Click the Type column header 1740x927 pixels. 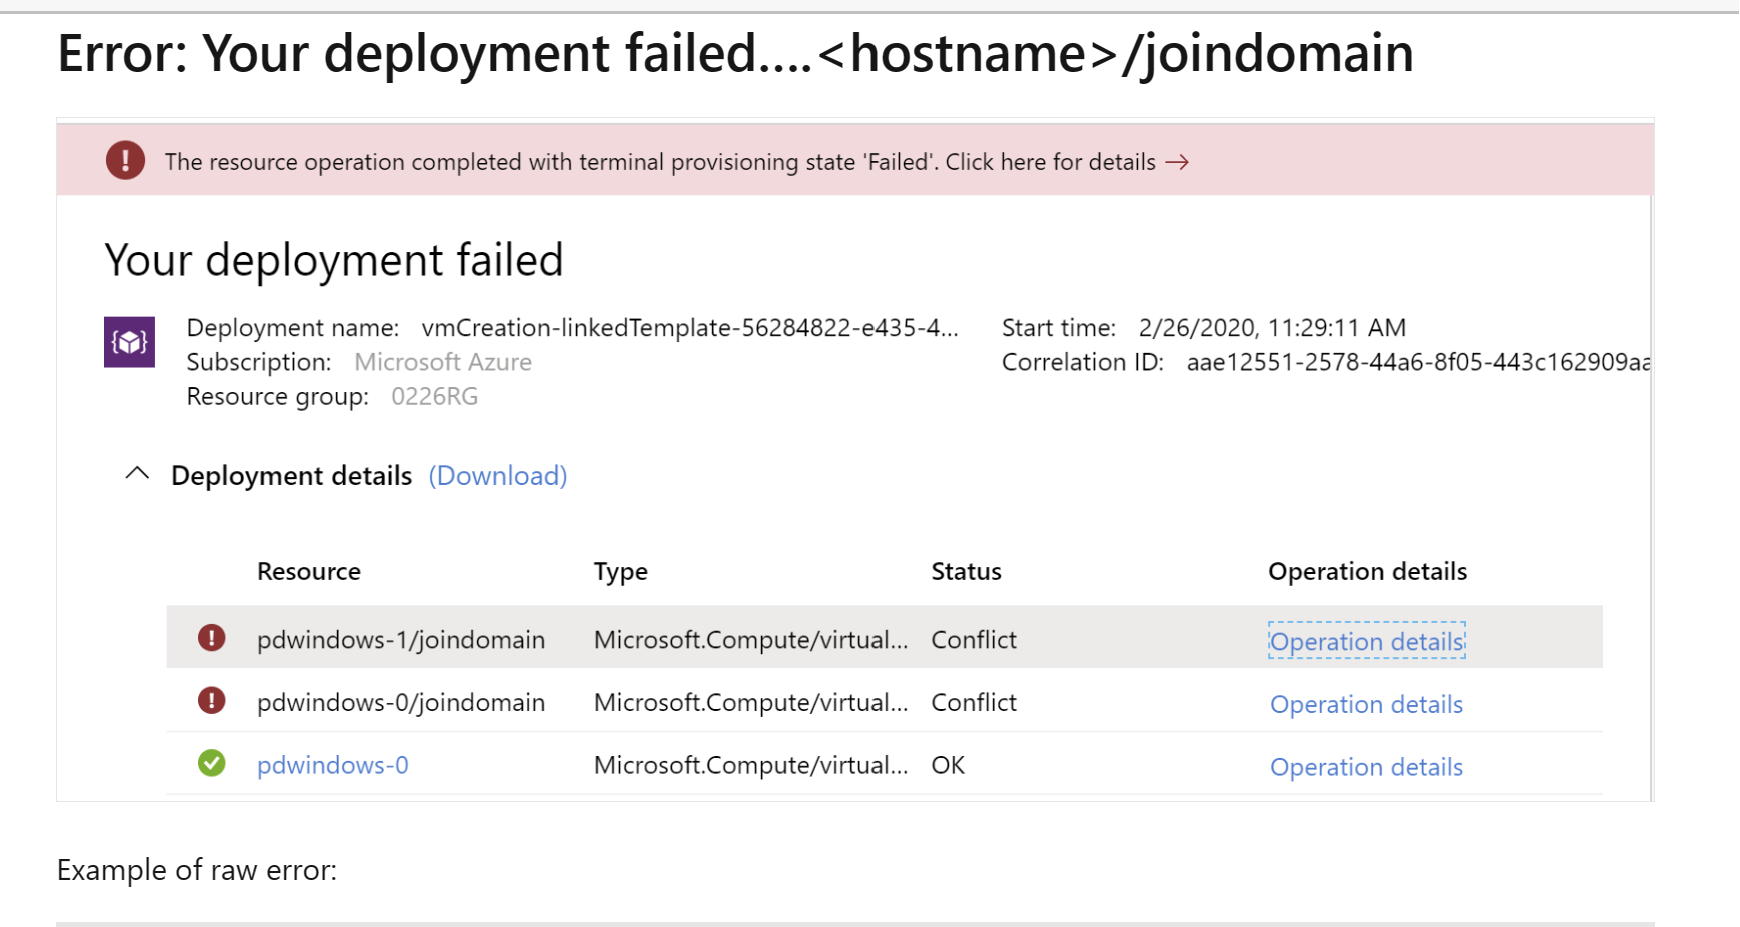click(620, 571)
